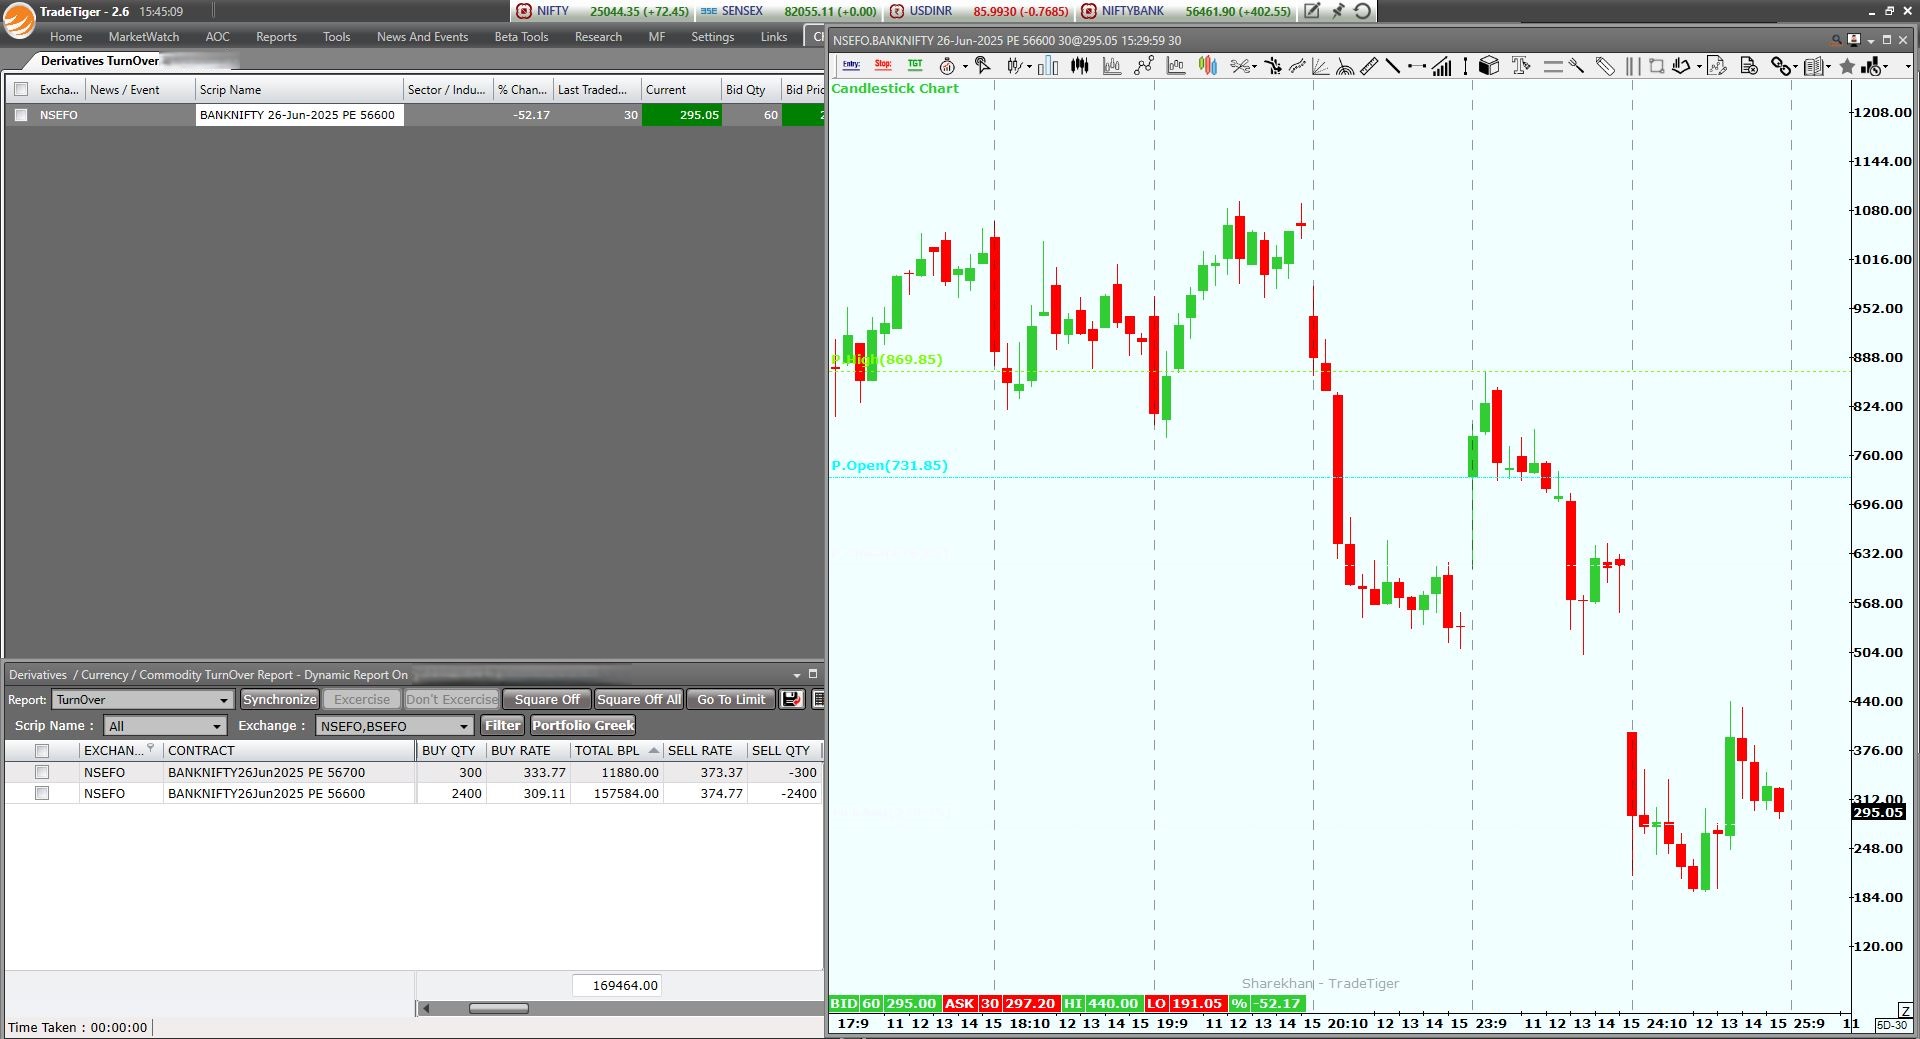Click the Square Off All button
The width and height of the screenshot is (1920, 1039).
(639, 700)
